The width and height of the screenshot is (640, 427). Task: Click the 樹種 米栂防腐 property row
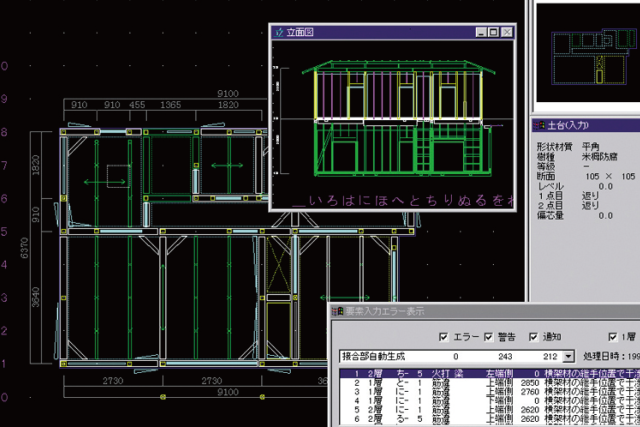click(585, 157)
